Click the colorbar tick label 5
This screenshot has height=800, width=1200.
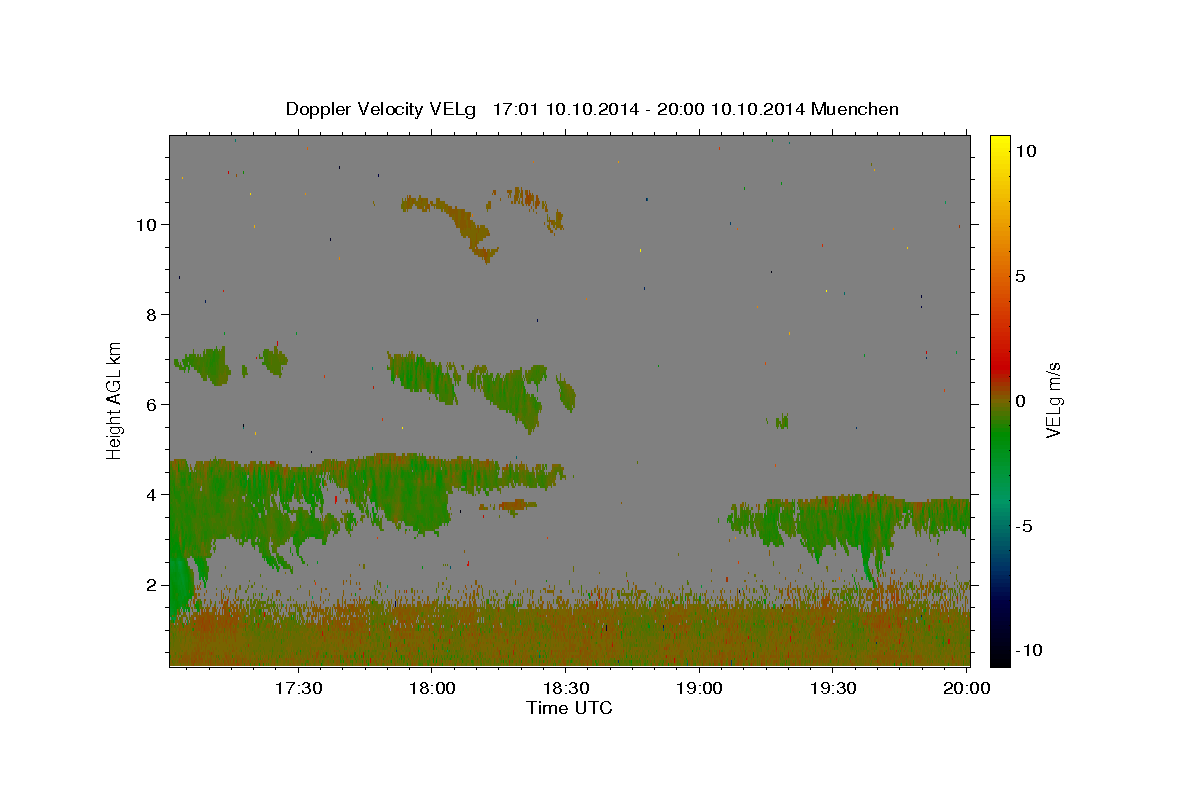1020,276
